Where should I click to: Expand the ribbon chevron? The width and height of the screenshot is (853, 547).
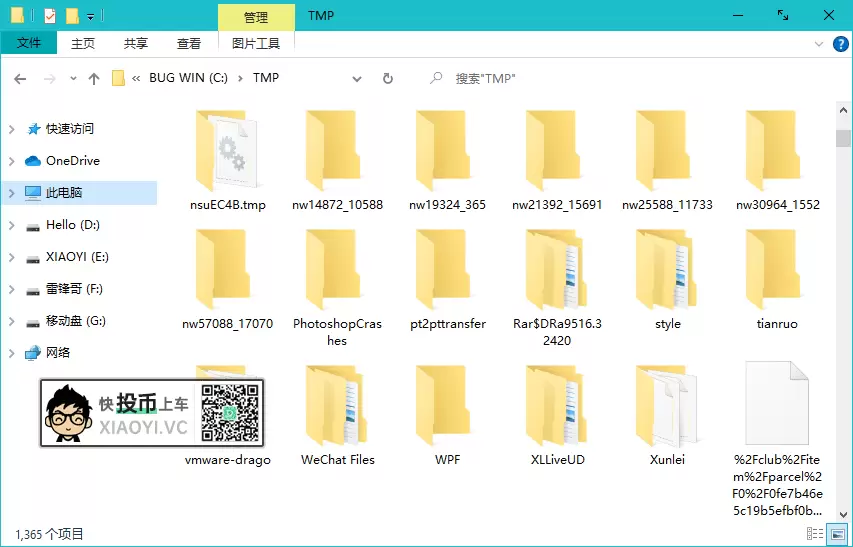coord(819,44)
